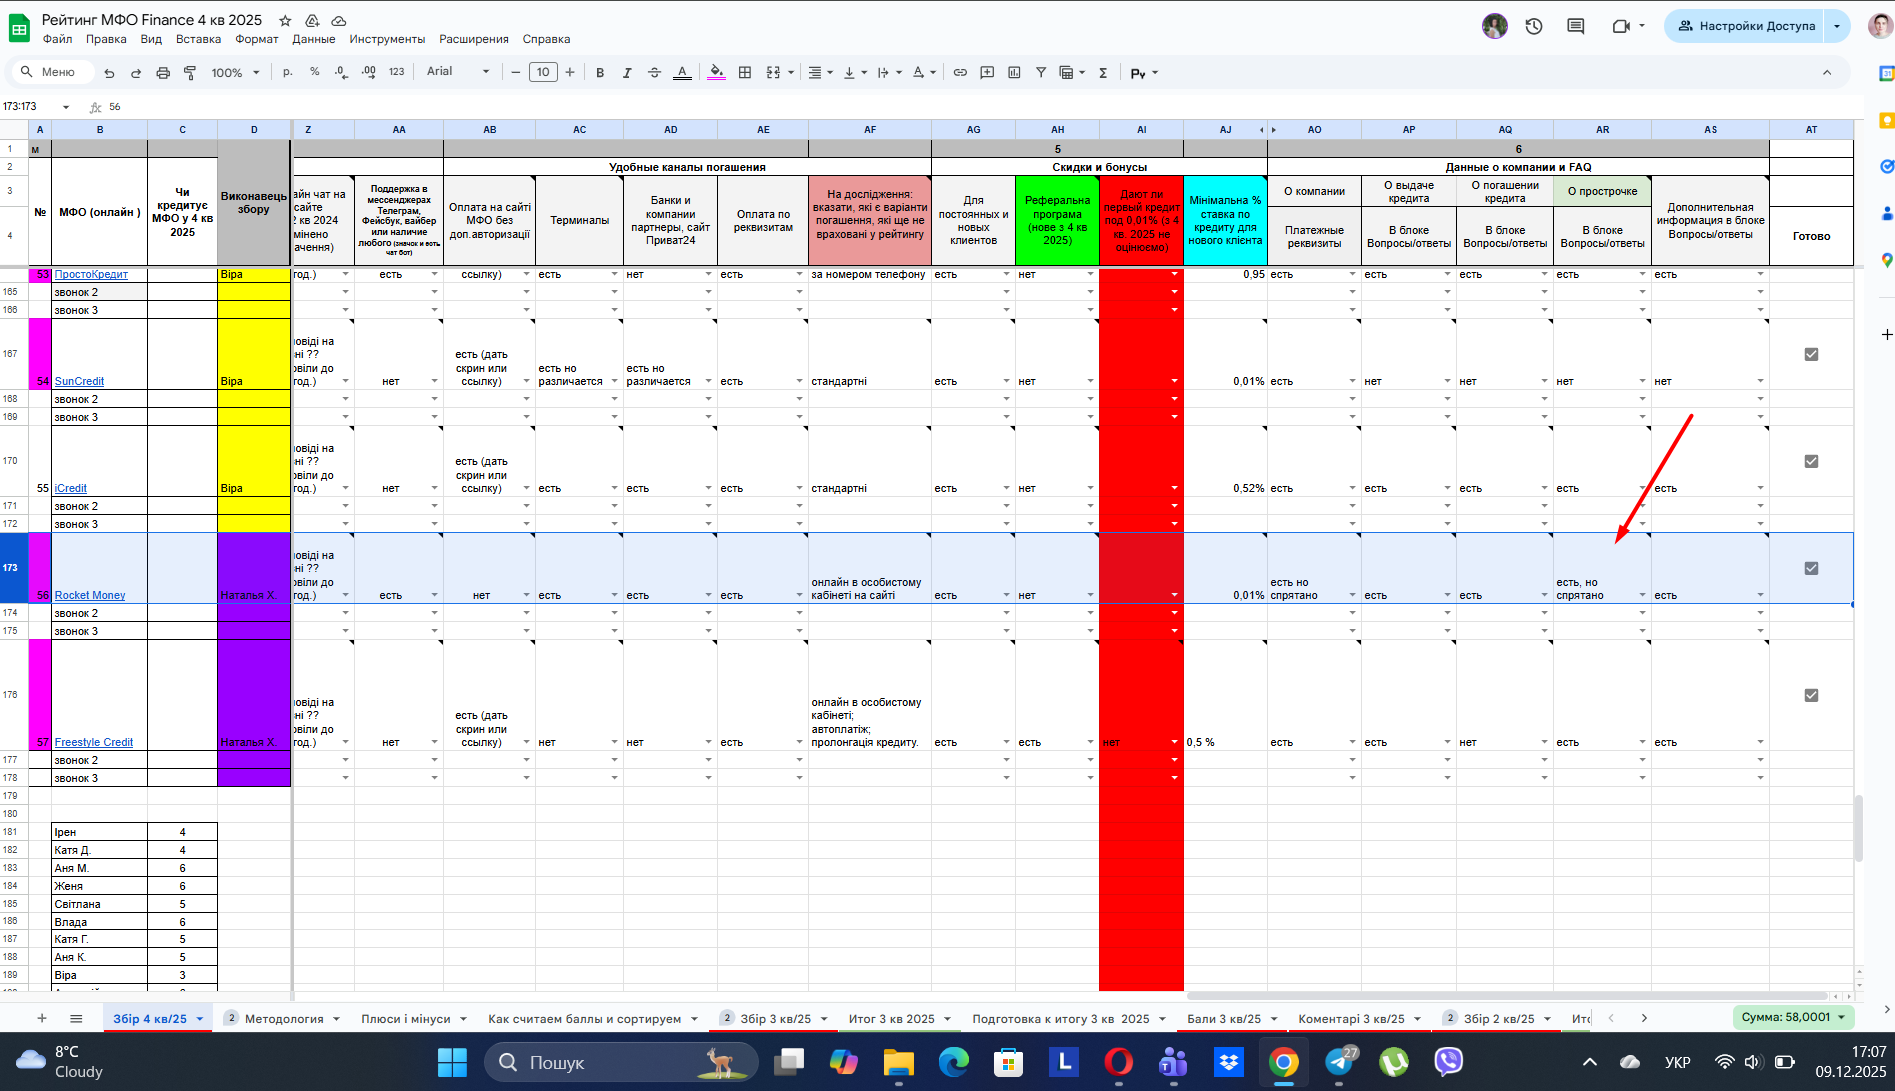
Task: Open the Методология tab menu arrow
Action: coord(336,1019)
